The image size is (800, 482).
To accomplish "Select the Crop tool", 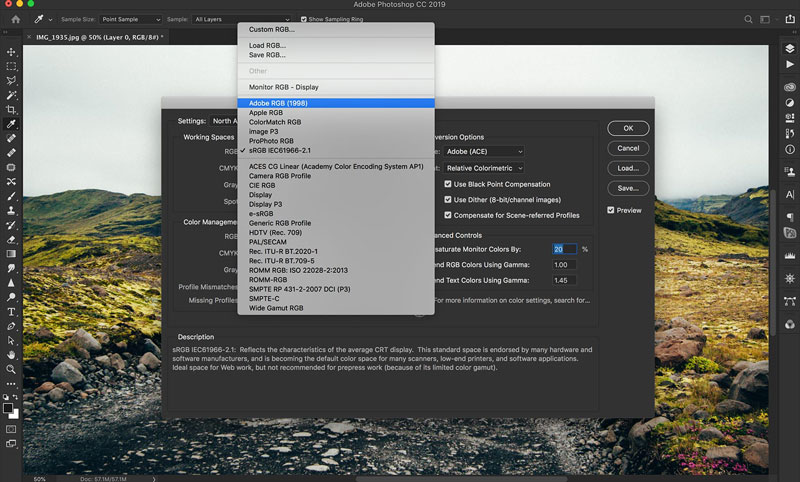I will point(11,110).
